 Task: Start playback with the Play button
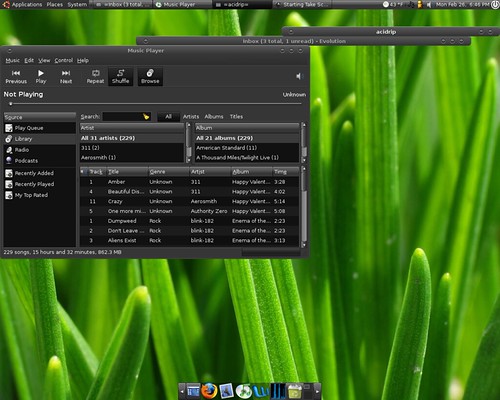[x=41, y=77]
